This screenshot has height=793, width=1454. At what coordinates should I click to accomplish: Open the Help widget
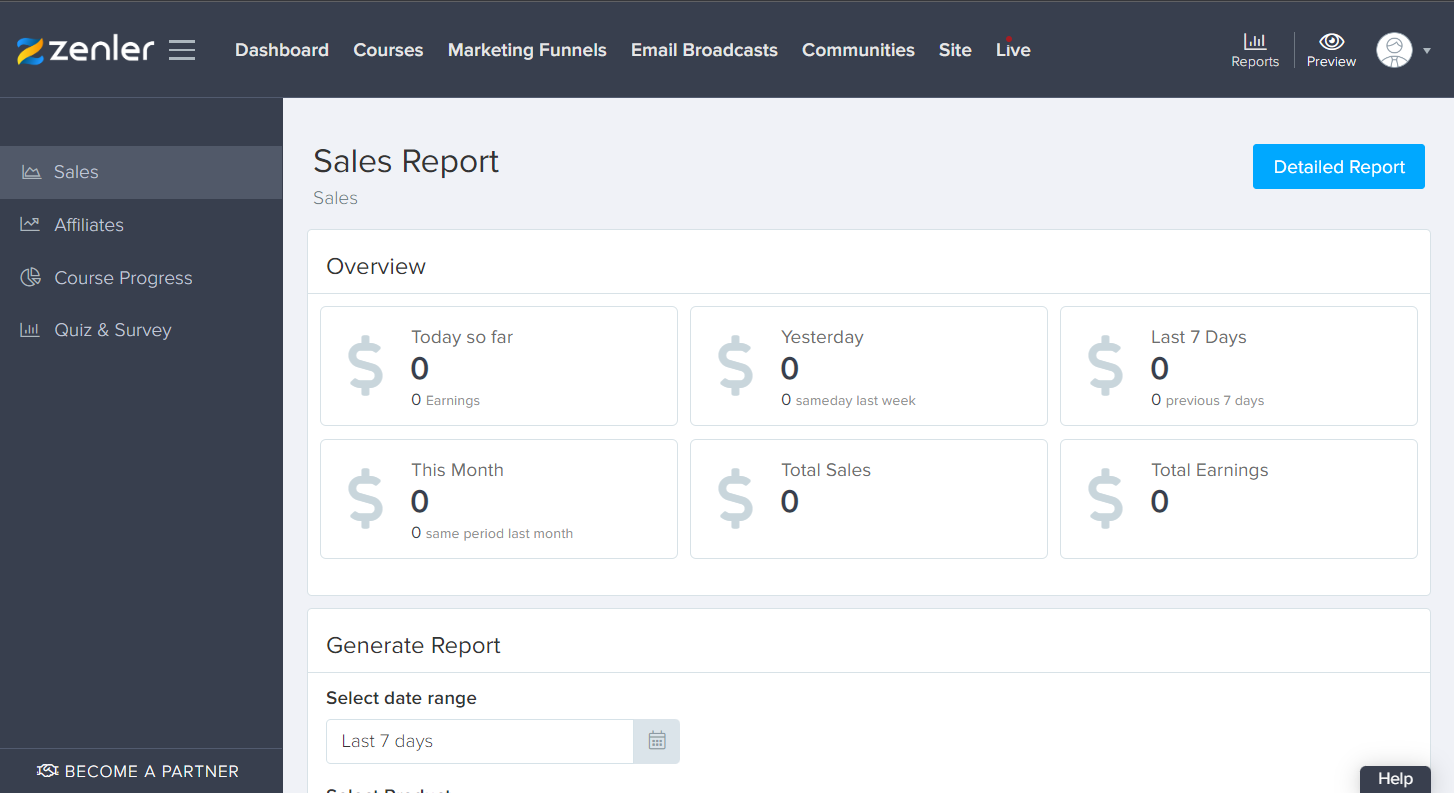coord(1395,779)
